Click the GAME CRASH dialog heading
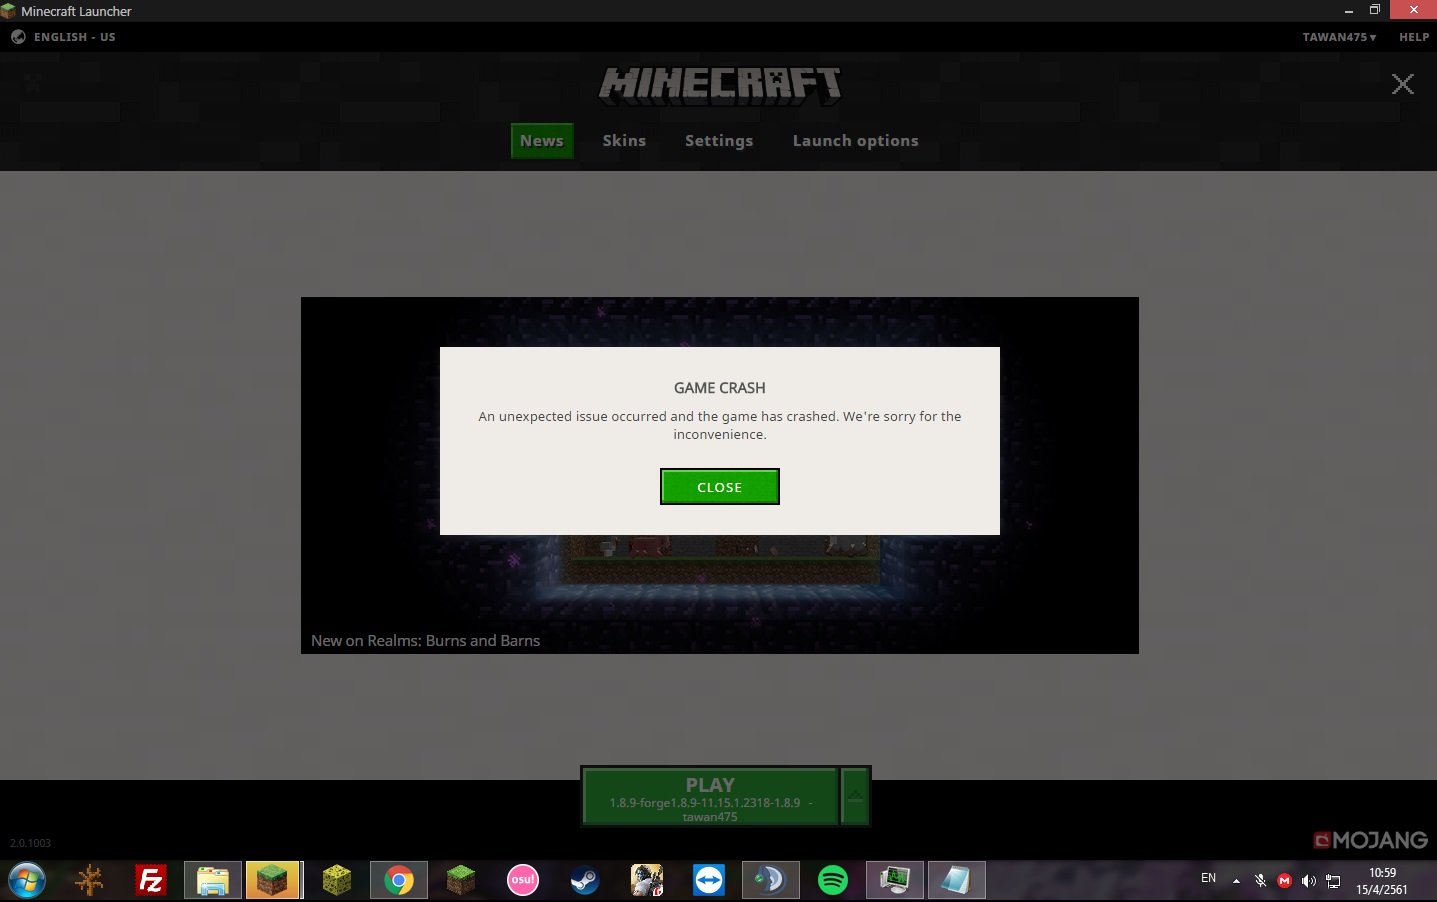This screenshot has width=1437, height=902. 719,388
